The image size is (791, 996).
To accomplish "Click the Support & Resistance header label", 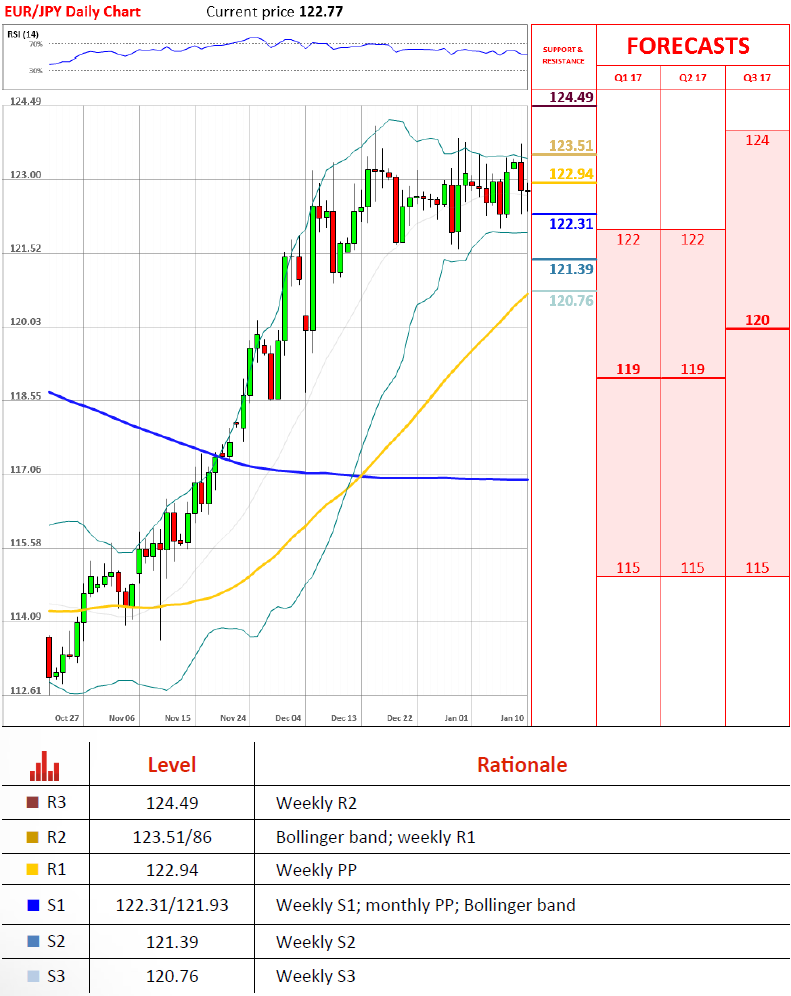I will point(562,54).
